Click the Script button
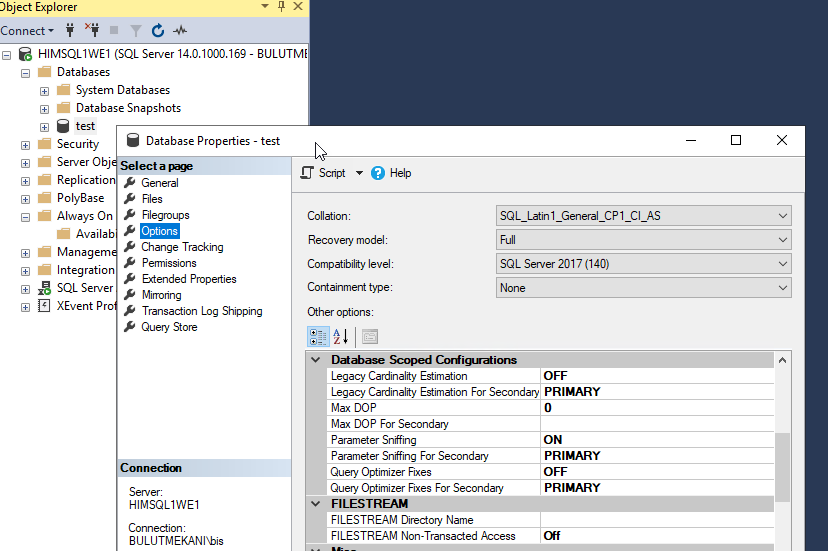The height and width of the screenshot is (551, 828). [x=323, y=173]
